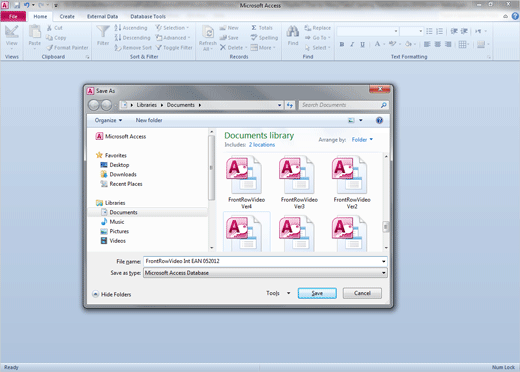Select Videos library

click(113, 241)
